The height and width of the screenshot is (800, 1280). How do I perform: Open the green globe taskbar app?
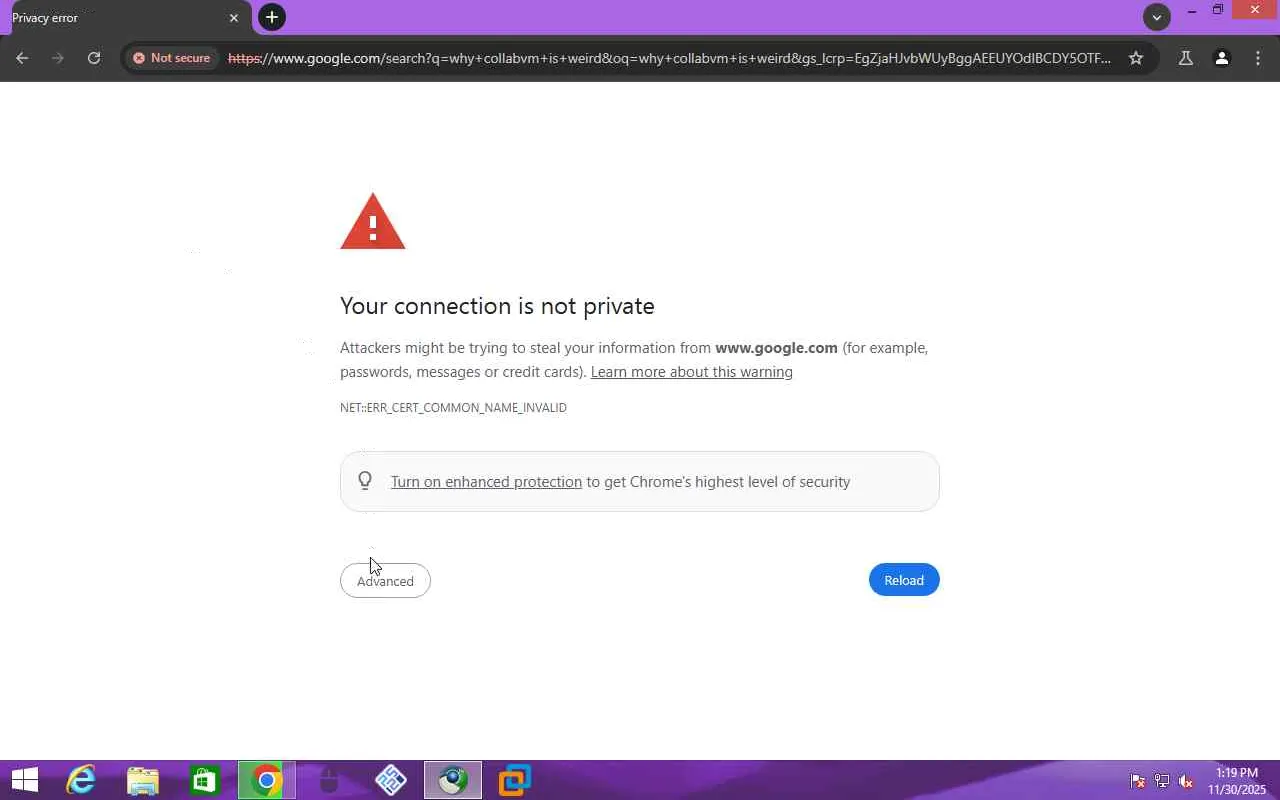[x=452, y=780]
